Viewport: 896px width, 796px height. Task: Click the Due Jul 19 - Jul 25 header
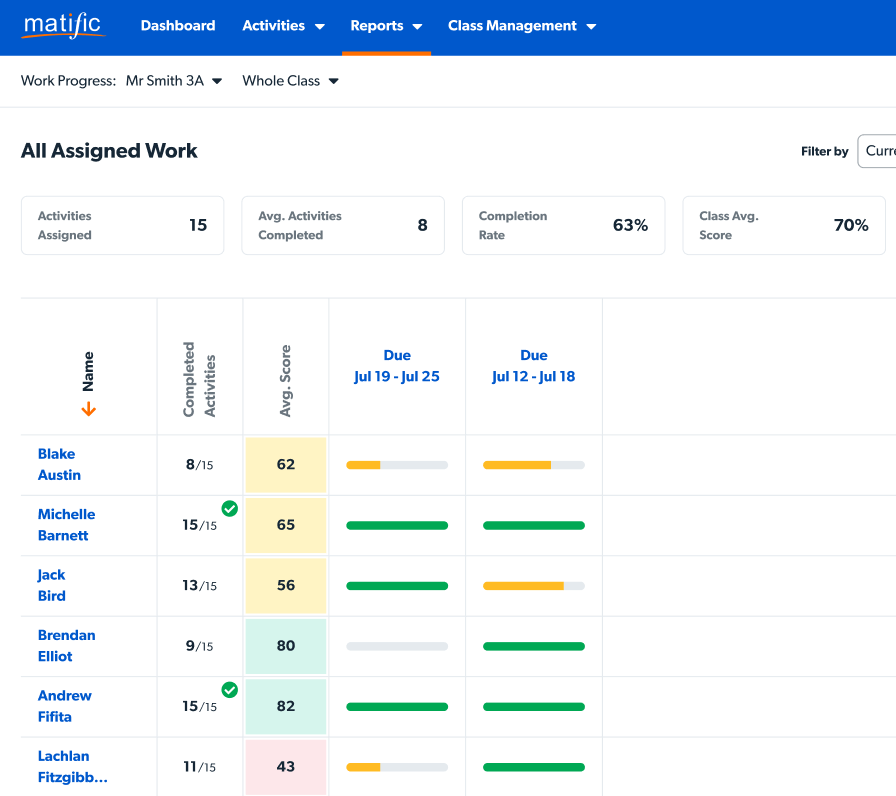(397, 366)
